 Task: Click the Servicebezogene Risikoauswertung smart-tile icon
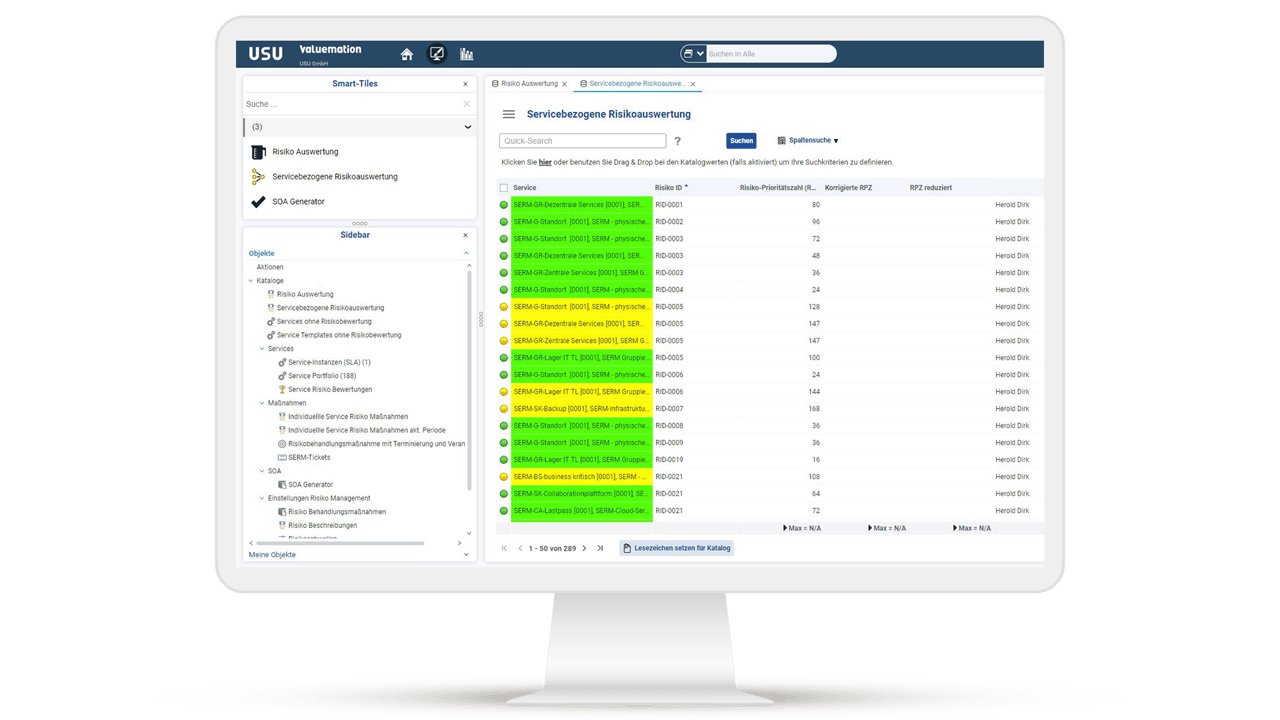[258, 177]
